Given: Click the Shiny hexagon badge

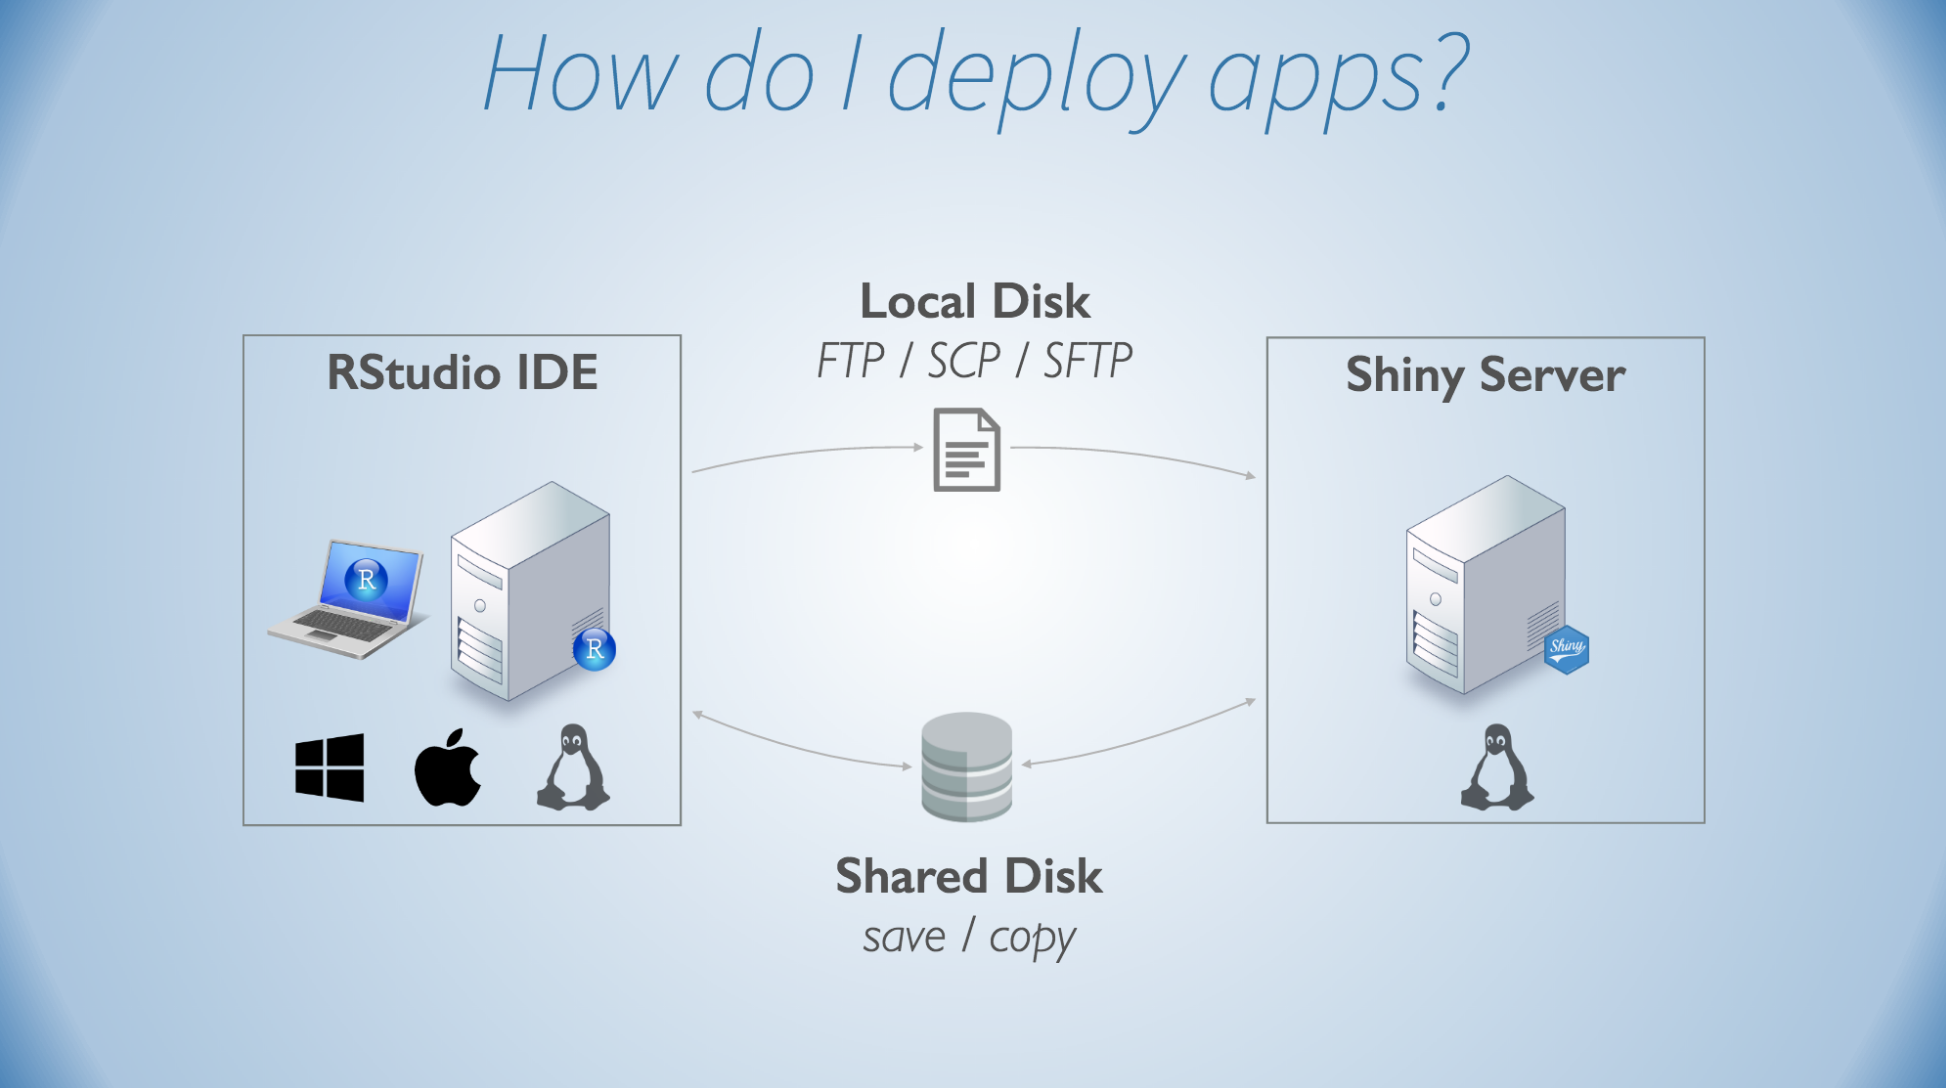Looking at the screenshot, I should click(1566, 649).
